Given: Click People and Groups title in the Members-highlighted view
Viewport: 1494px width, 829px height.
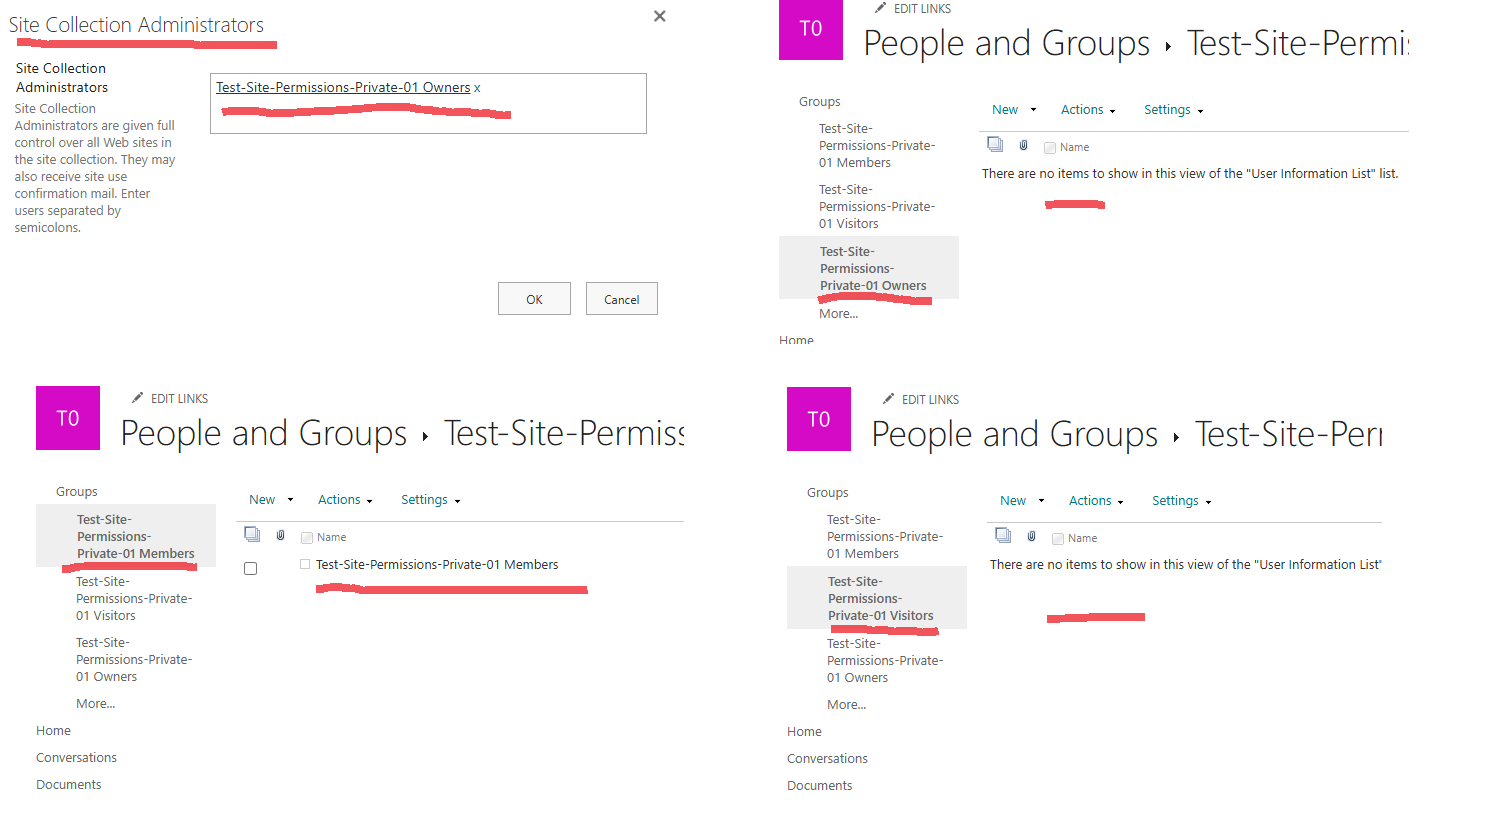Looking at the screenshot, I should [263, 433].
